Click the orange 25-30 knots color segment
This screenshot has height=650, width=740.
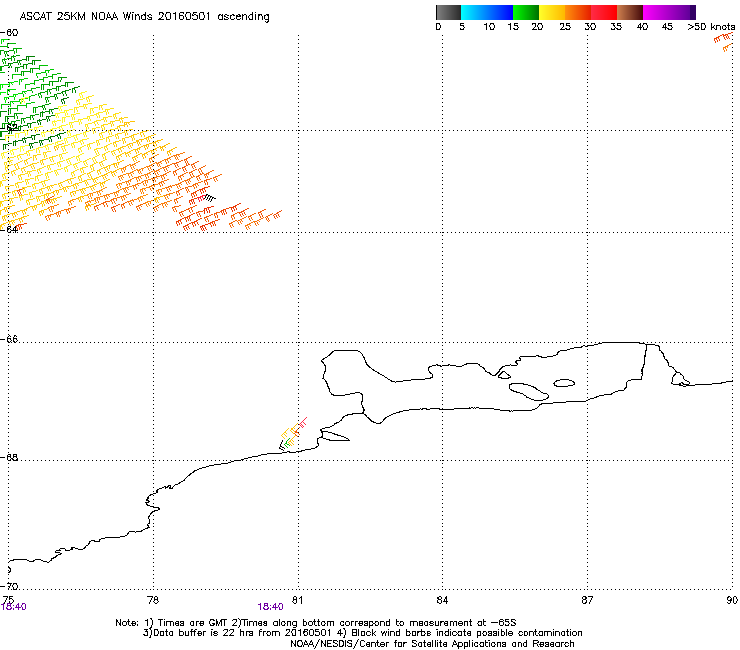[x=578, y=12]
